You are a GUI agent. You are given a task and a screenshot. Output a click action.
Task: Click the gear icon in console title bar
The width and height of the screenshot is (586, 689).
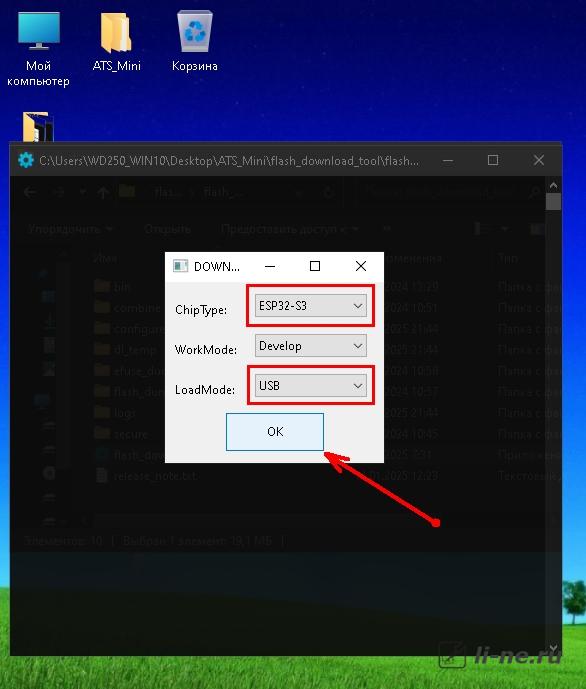click(26, 160)
